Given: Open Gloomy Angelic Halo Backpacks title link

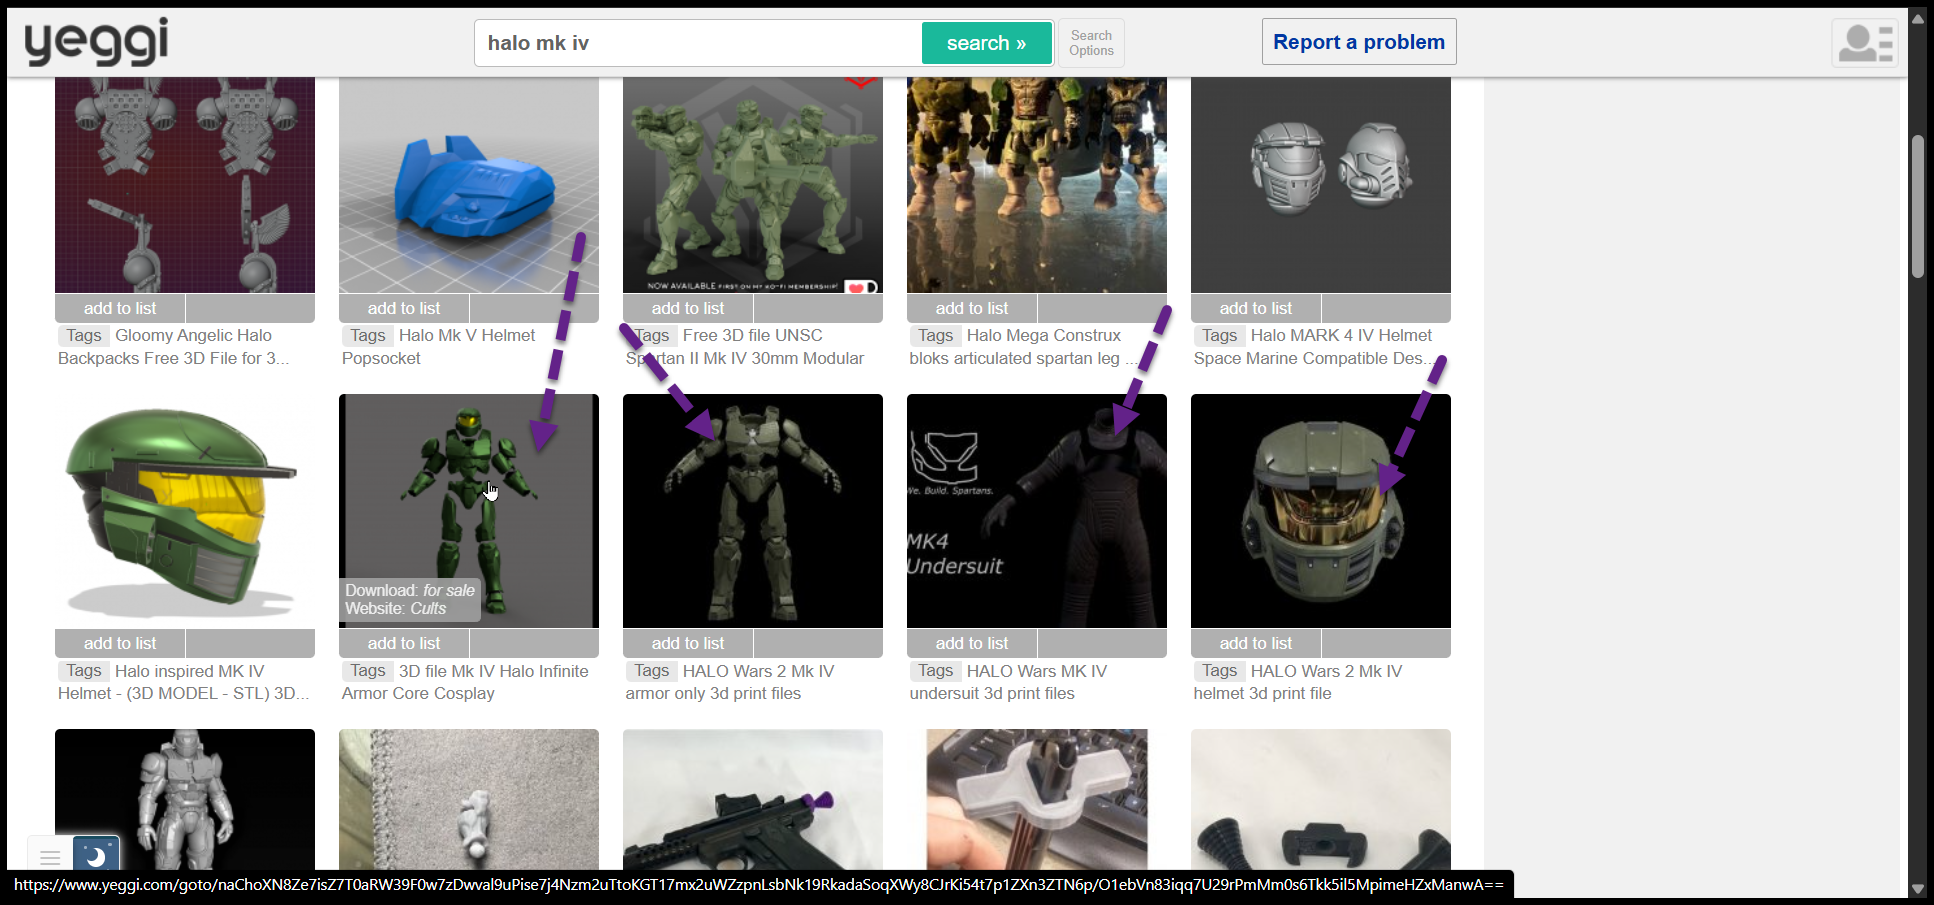Looking at the screenshot, I should click(x=174, y=347).
